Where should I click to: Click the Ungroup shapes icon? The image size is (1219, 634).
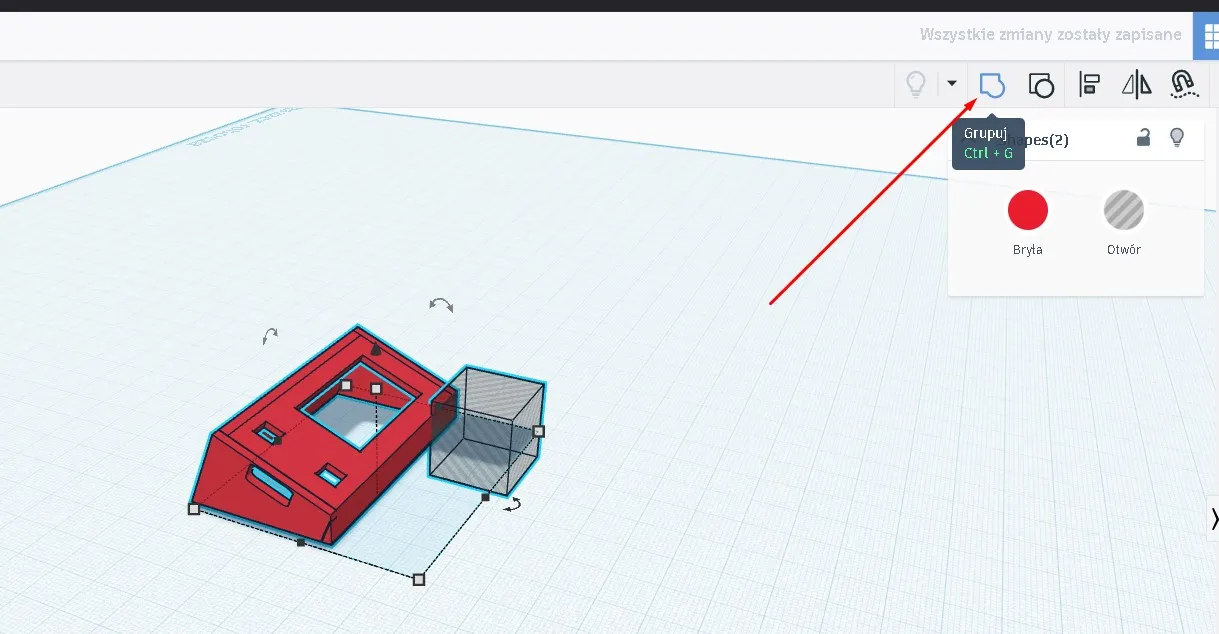tap(1041, 85)
